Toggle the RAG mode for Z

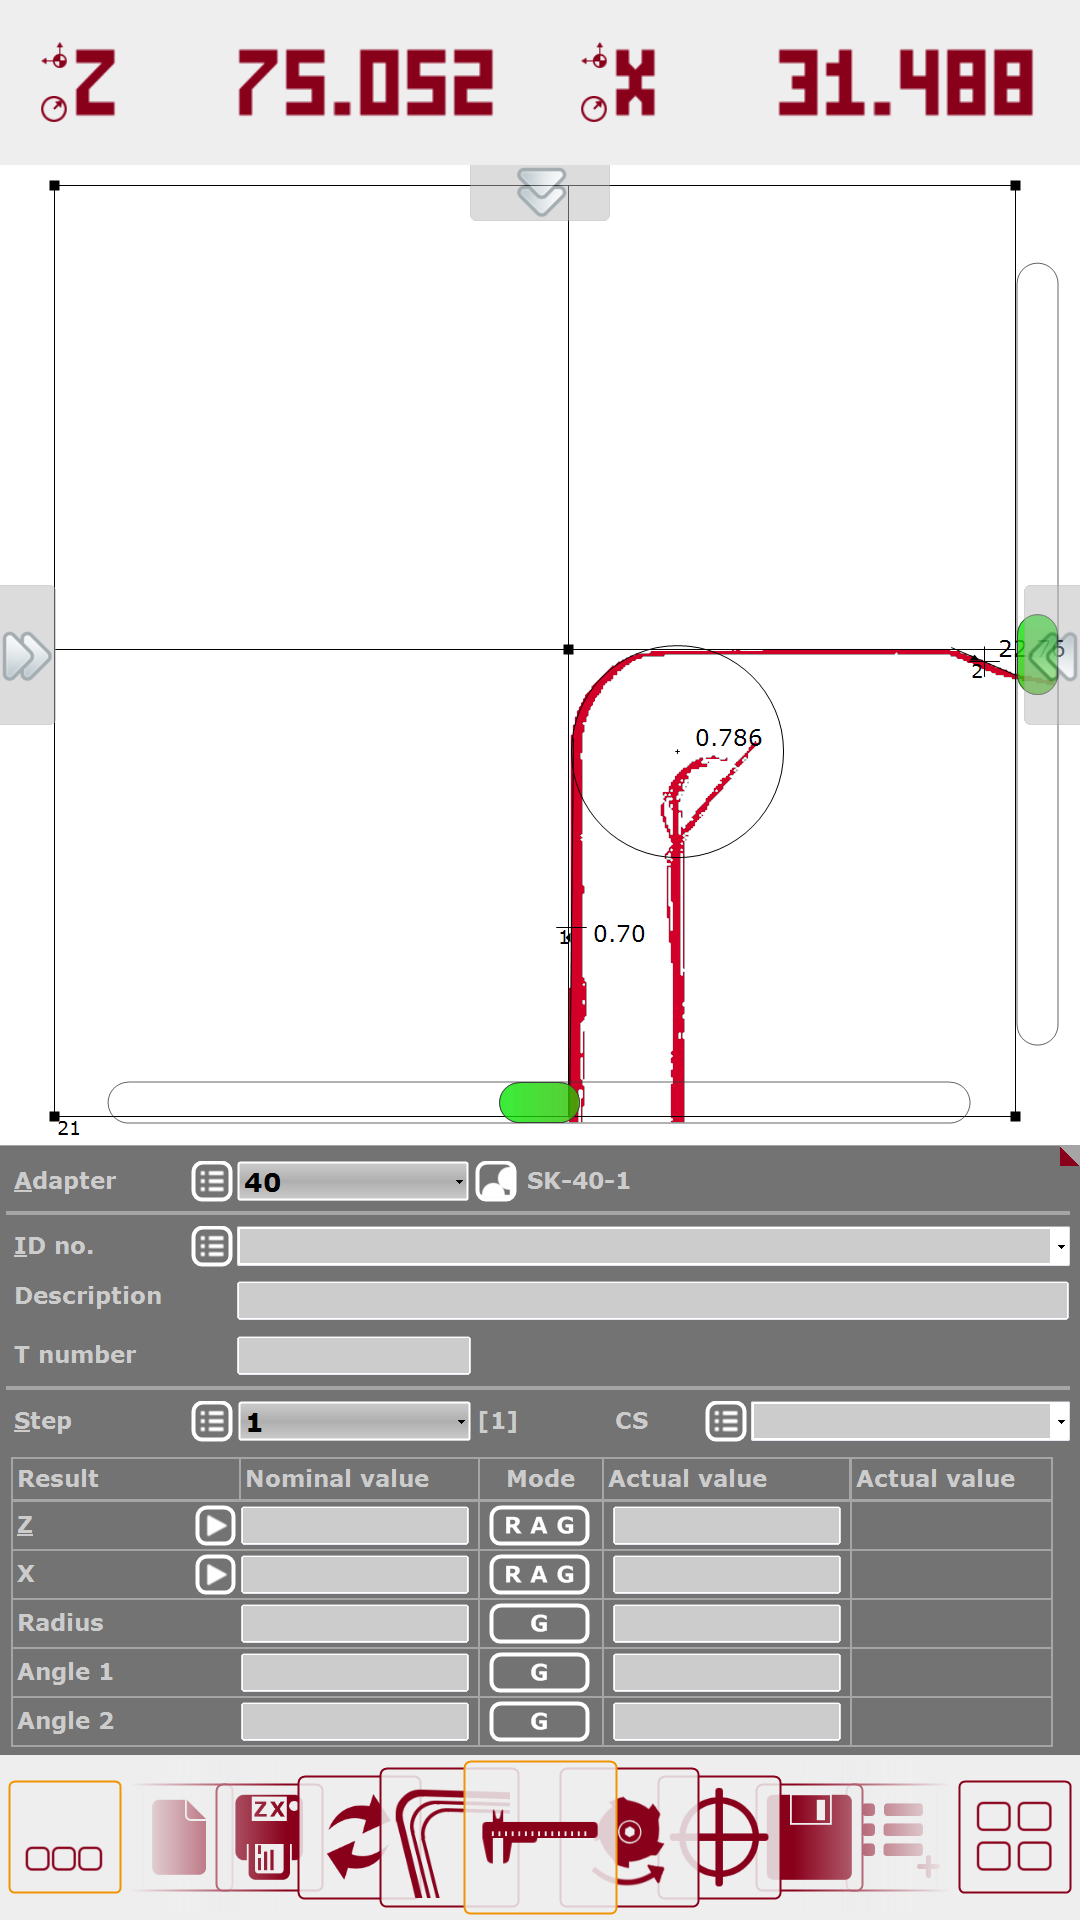pyautogui.click(x=539, y=1526)
